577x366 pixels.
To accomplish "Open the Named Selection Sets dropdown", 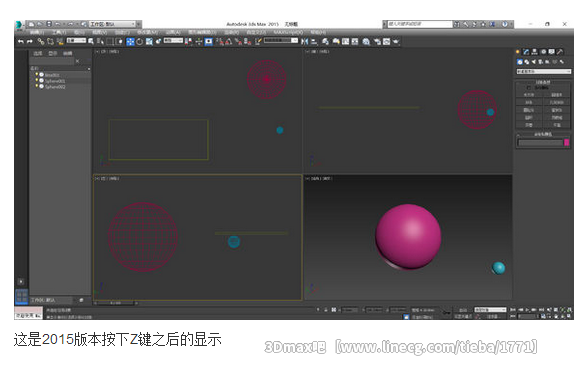I will pos(281,40).
